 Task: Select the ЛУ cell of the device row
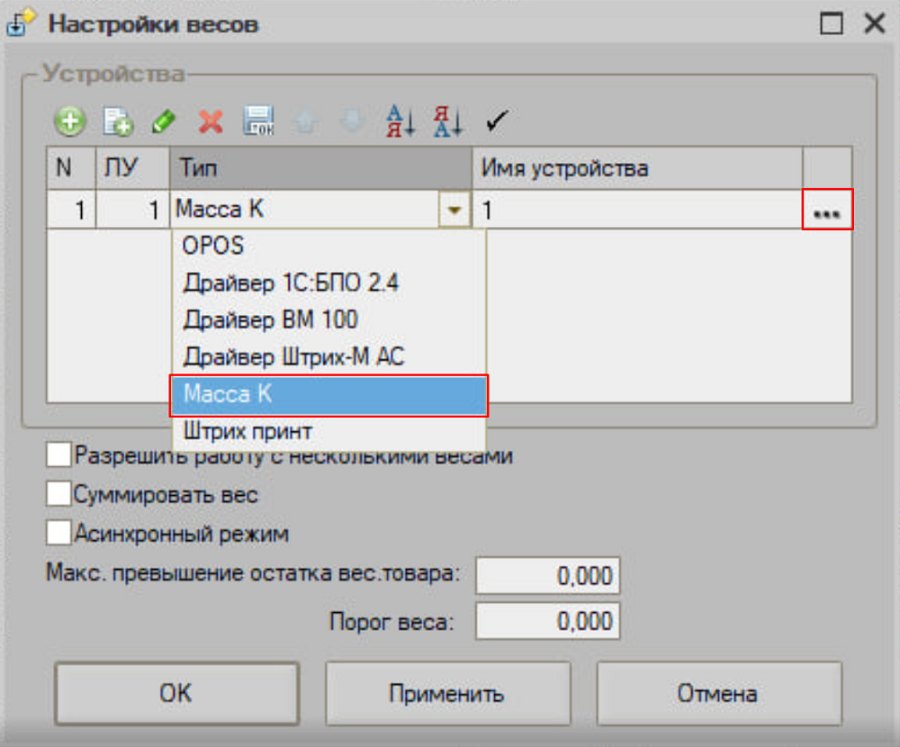click(x=133, y=210)
